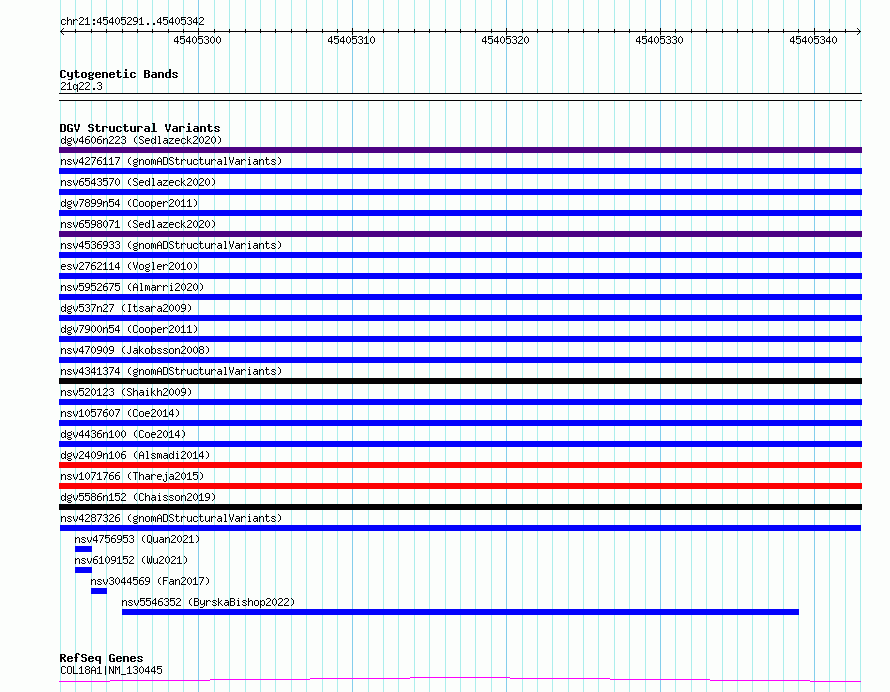Select the purple bar under nsv6598071
Screen dimensions: 890x692
(x=460, y=234)
